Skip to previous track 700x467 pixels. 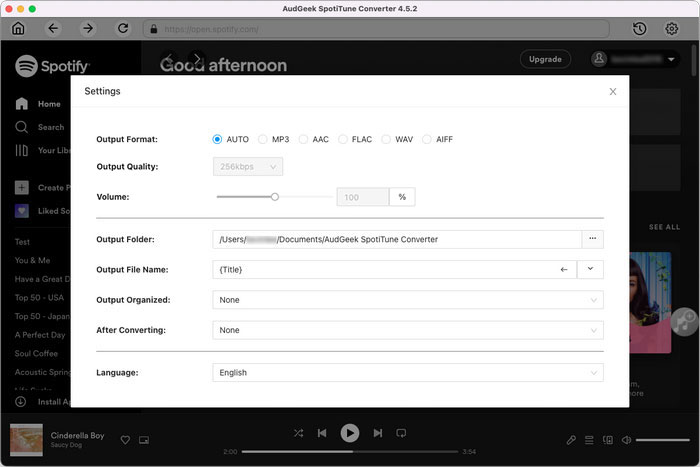(322, 433)
